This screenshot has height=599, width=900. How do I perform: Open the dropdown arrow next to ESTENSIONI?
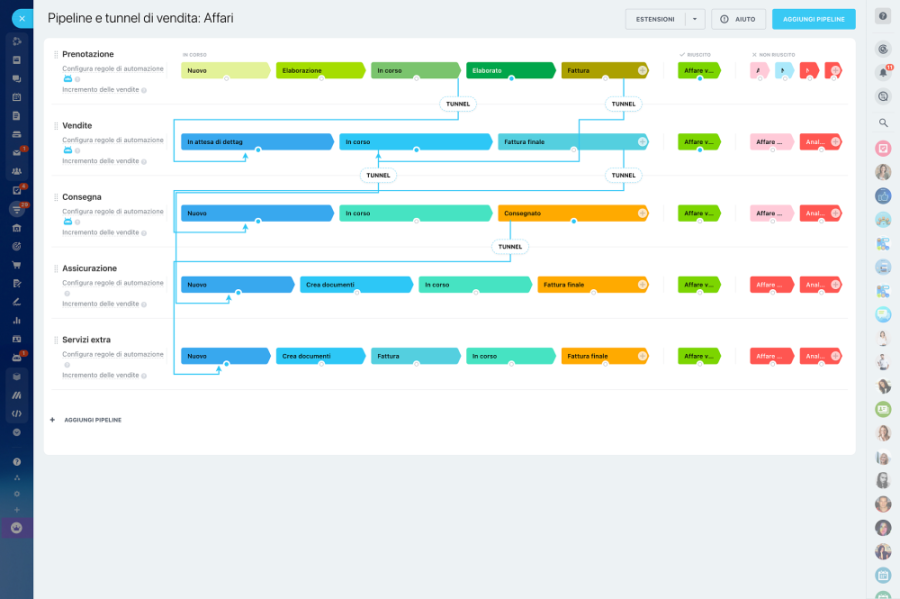click(x=695, y=19)
